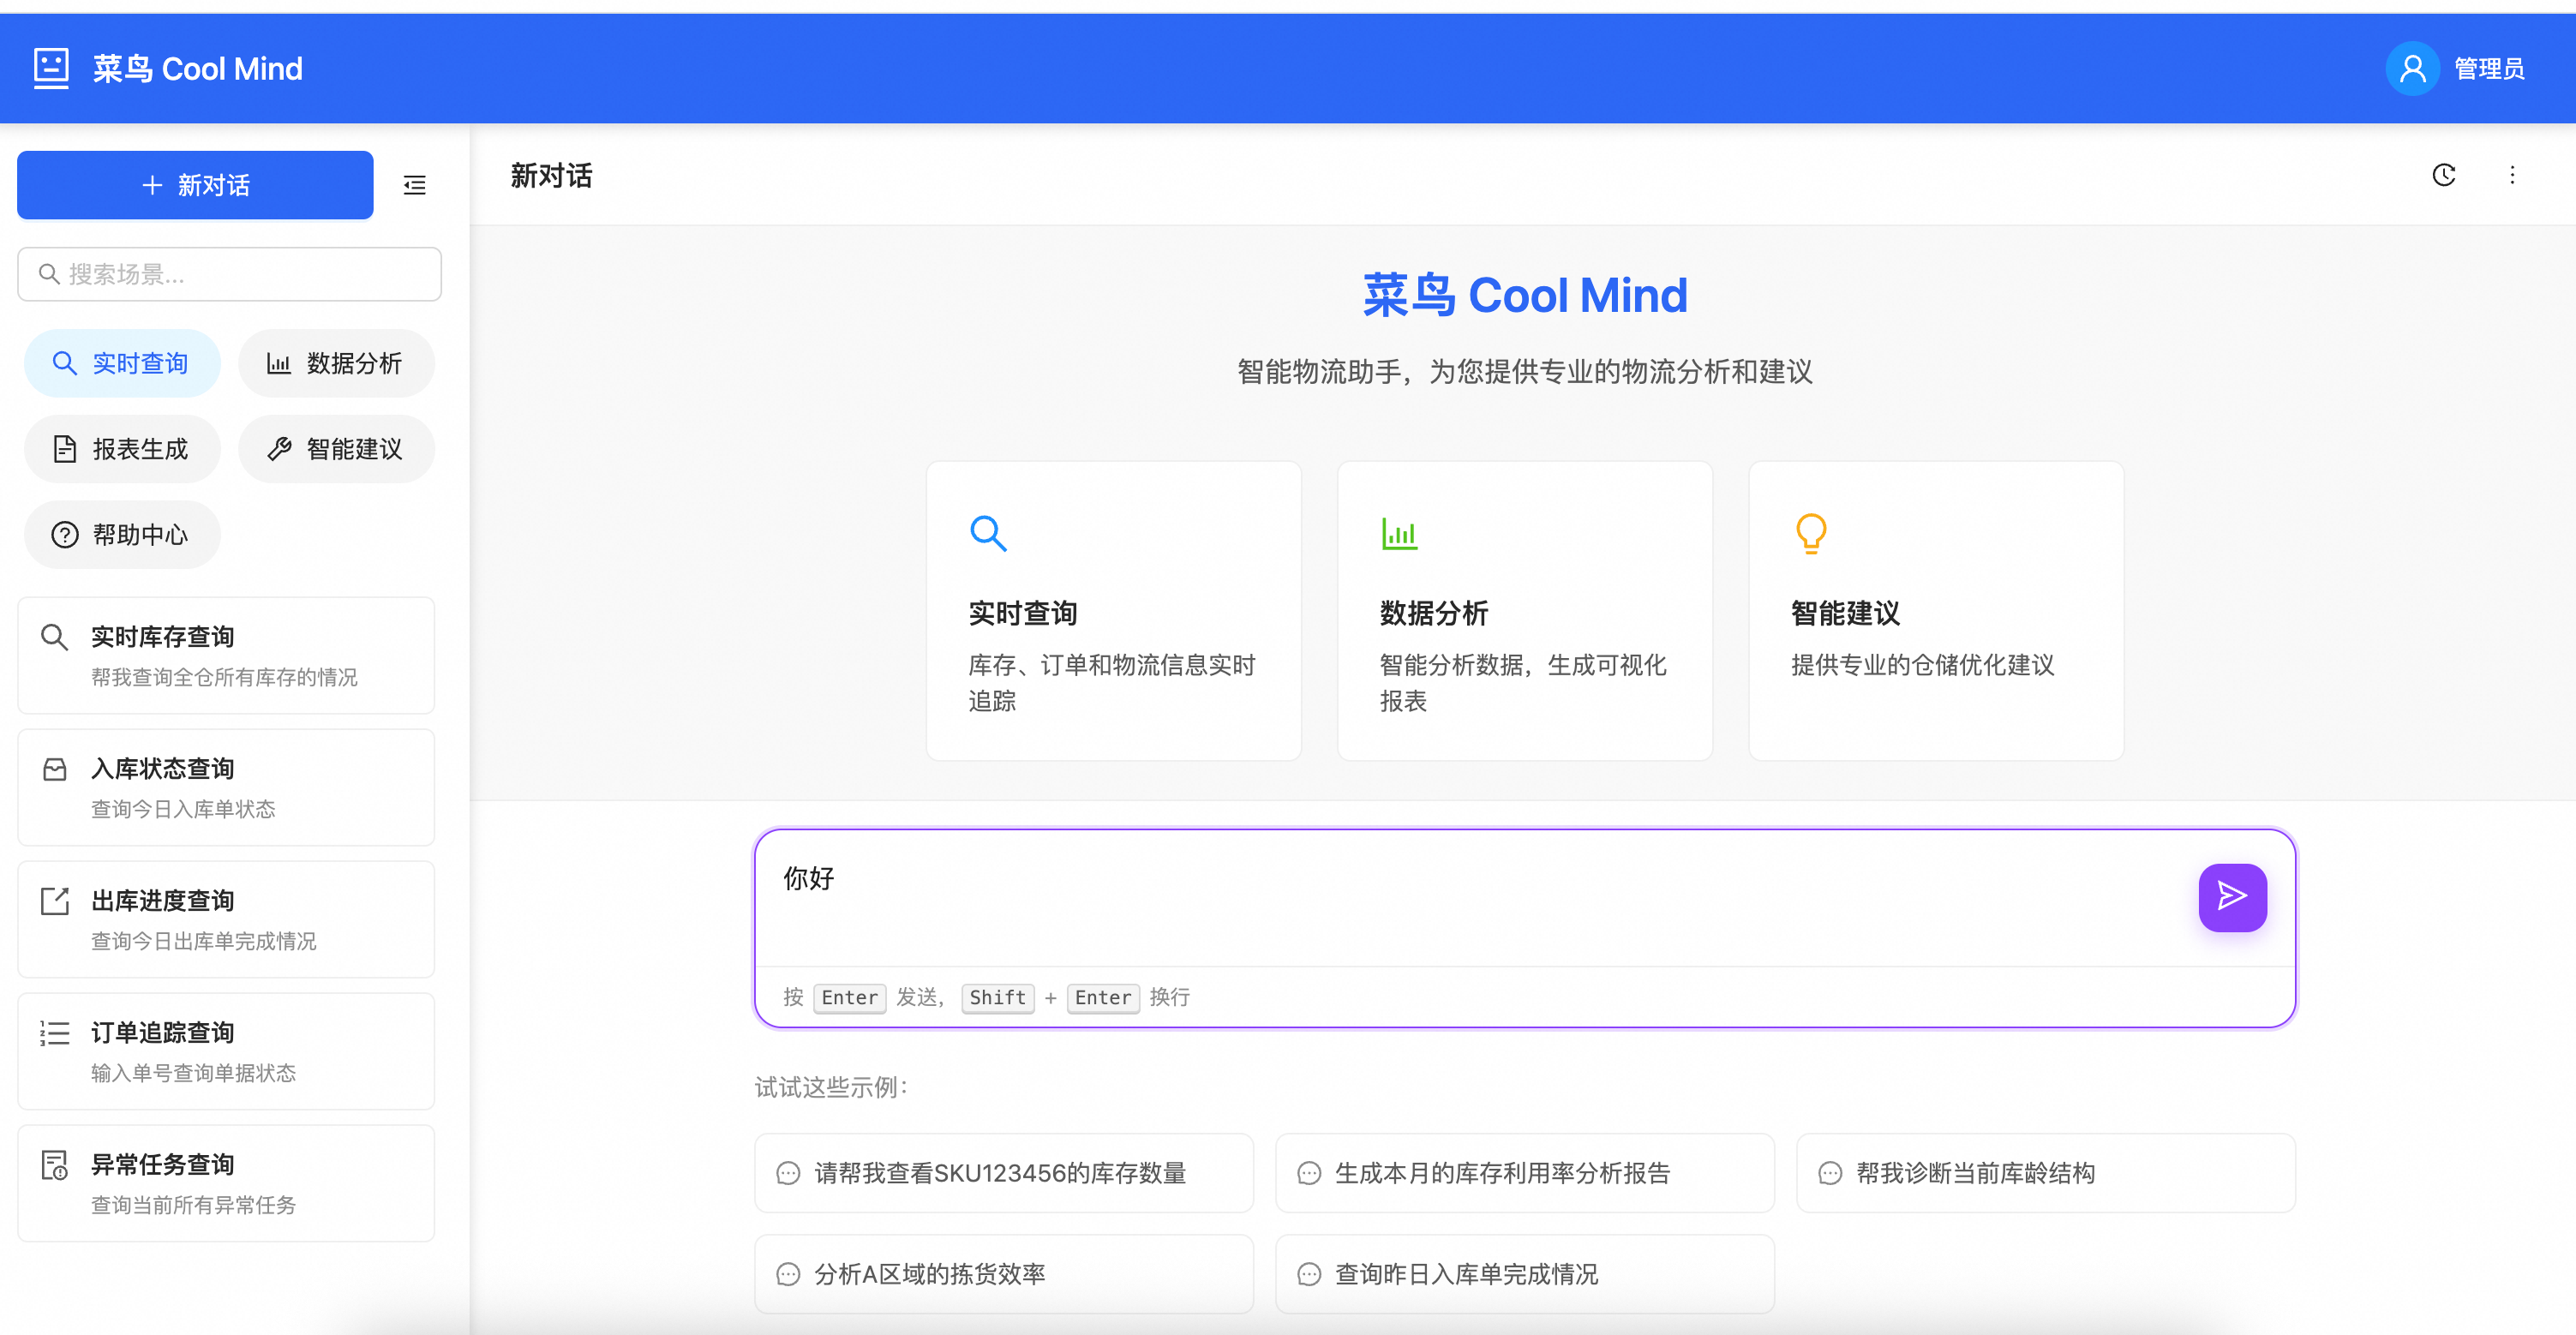The width and height of the screenshot is (2576, 1335).
Task: Click the 报表生成 document icon
Action: [64, 448]
